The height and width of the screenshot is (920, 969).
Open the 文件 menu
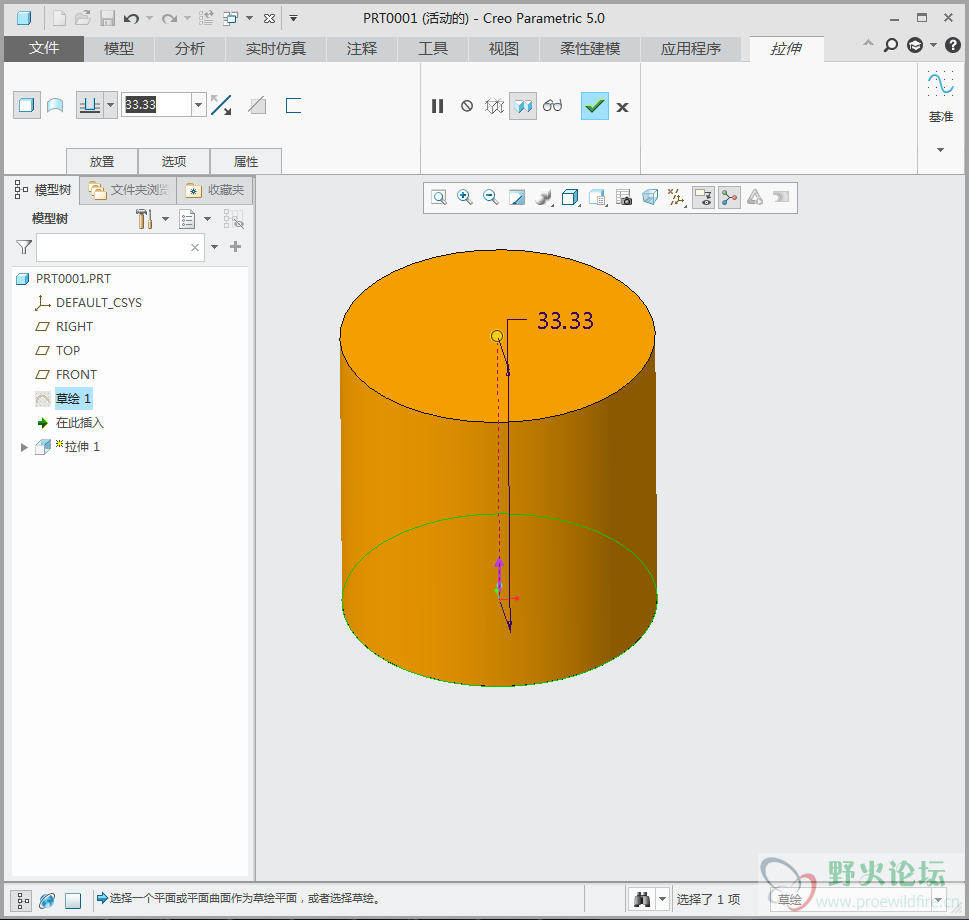[x=44, y=48]
